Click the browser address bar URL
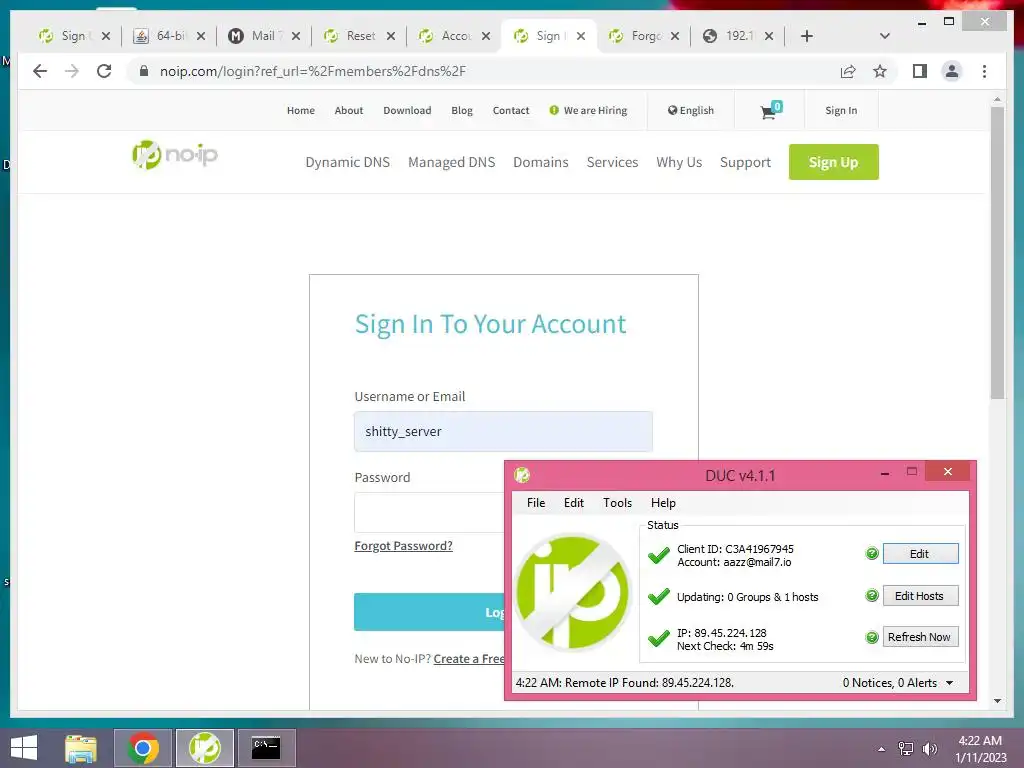1024x768 pixels. click(313, 71)
